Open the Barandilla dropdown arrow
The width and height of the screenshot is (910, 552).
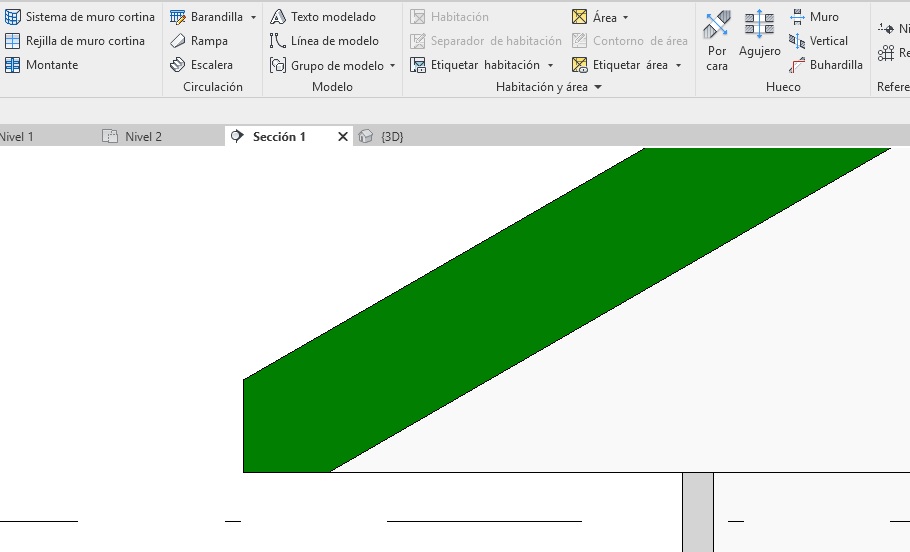(254, 18)
